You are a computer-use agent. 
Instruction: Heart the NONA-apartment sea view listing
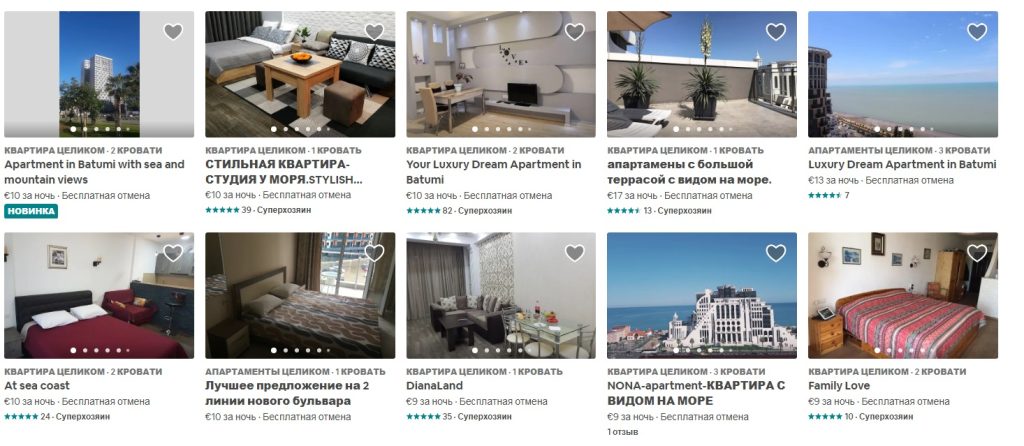pos(776,253)
